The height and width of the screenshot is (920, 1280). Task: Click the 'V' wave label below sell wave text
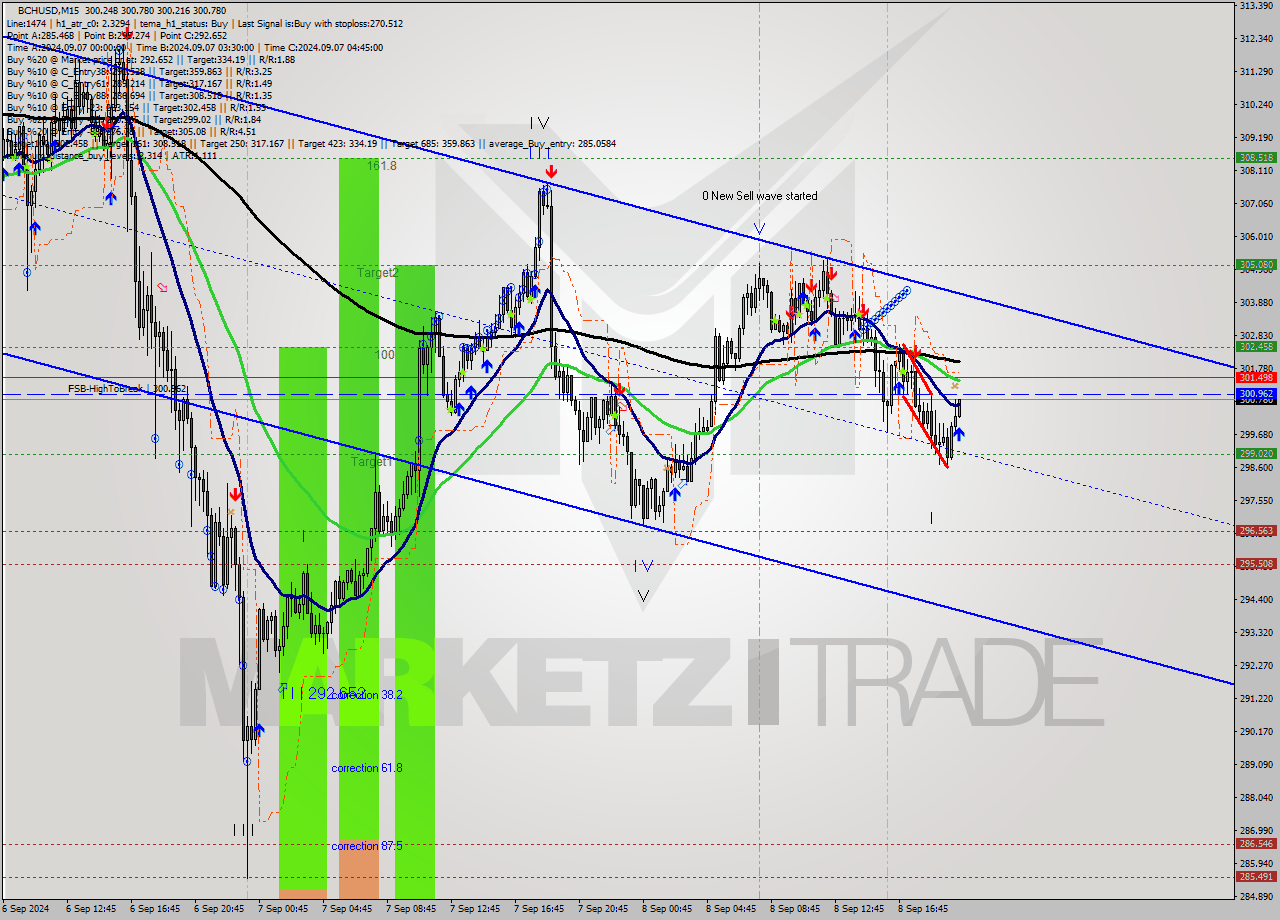[x=759, y=229]
